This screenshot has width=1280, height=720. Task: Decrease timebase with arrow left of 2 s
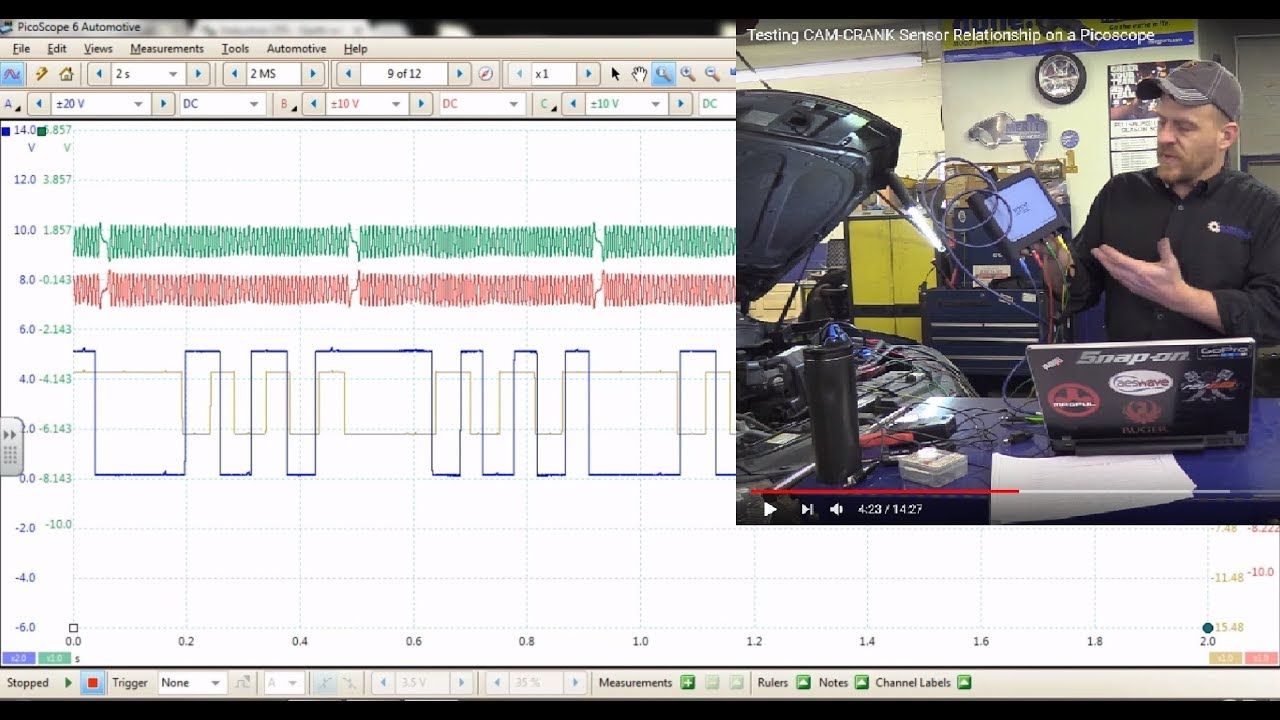click(x=98, y=74)
